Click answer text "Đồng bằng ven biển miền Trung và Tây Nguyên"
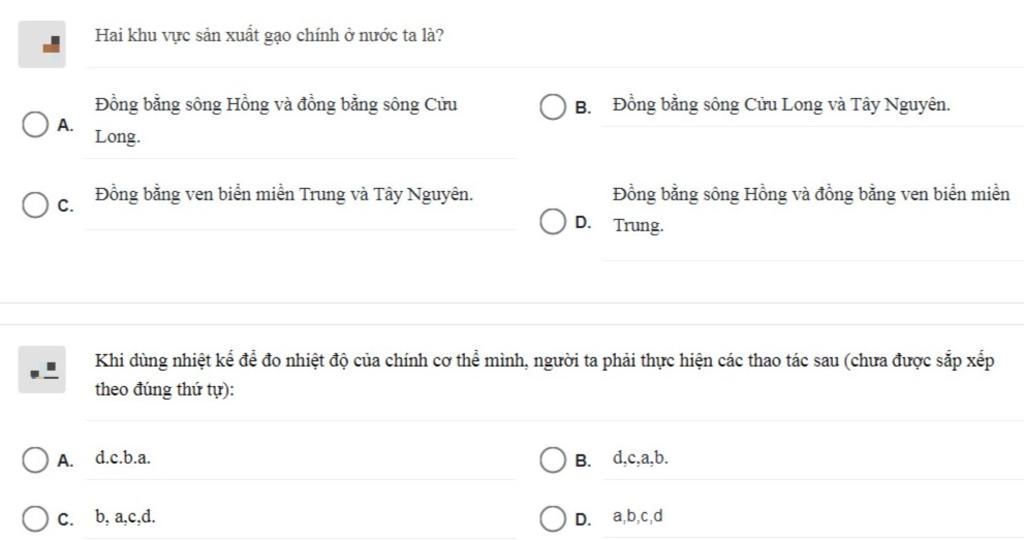The width and height of the screenshot is (1024, 540). [284, 194]
